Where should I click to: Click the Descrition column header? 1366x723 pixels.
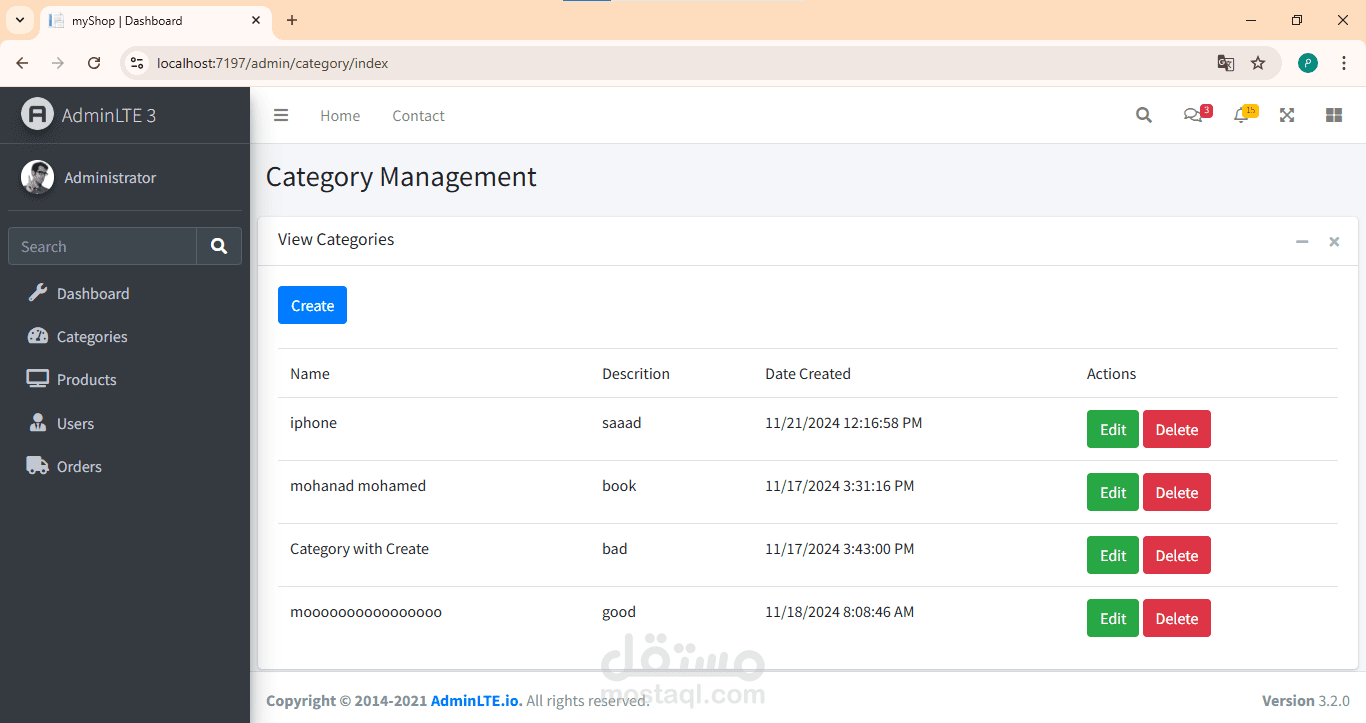point(636,373)
